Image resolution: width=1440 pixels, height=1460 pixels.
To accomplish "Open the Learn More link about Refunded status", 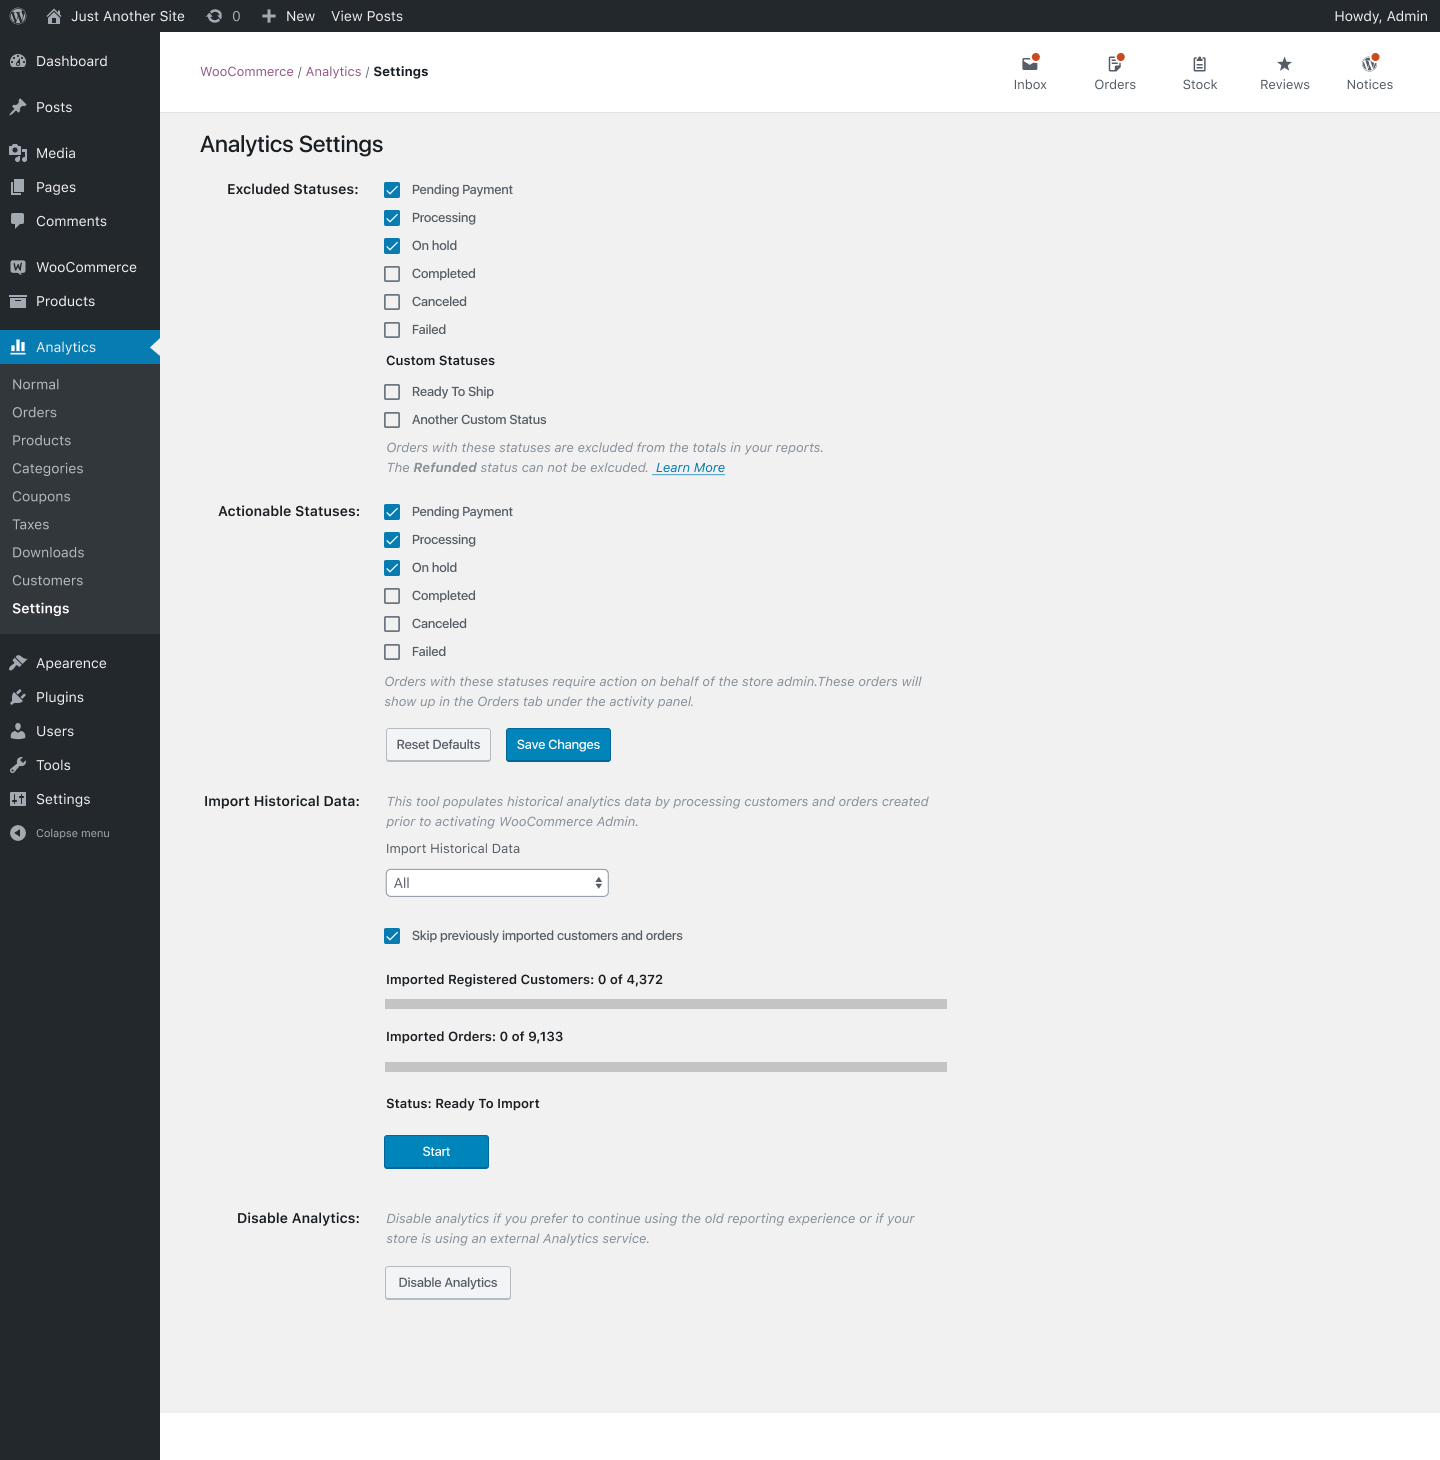I will pos(688,467).
